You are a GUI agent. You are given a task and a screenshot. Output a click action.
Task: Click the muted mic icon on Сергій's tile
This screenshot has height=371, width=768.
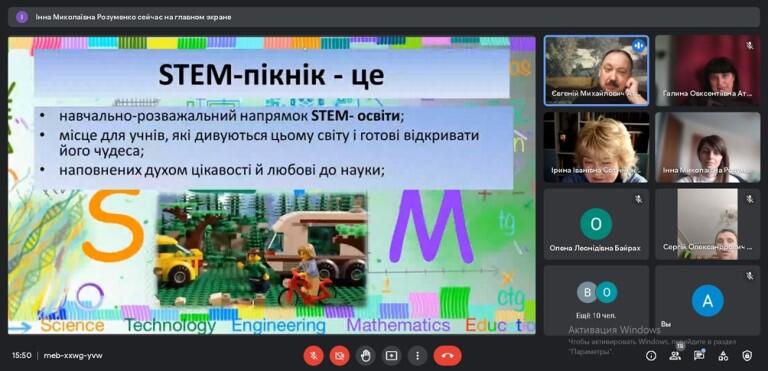(x=749, y=199)
